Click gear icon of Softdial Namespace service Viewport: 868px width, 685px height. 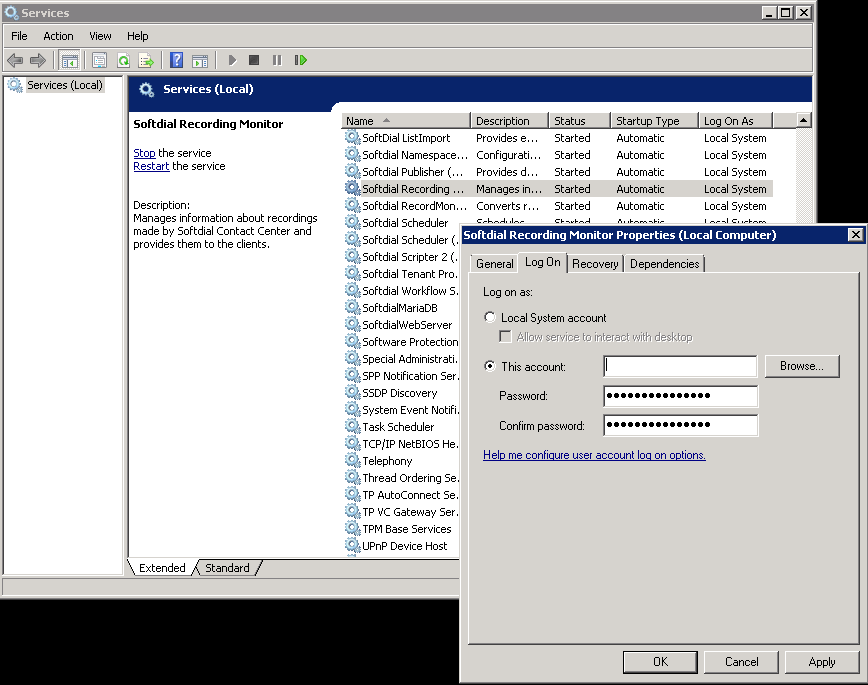[353, 154]
